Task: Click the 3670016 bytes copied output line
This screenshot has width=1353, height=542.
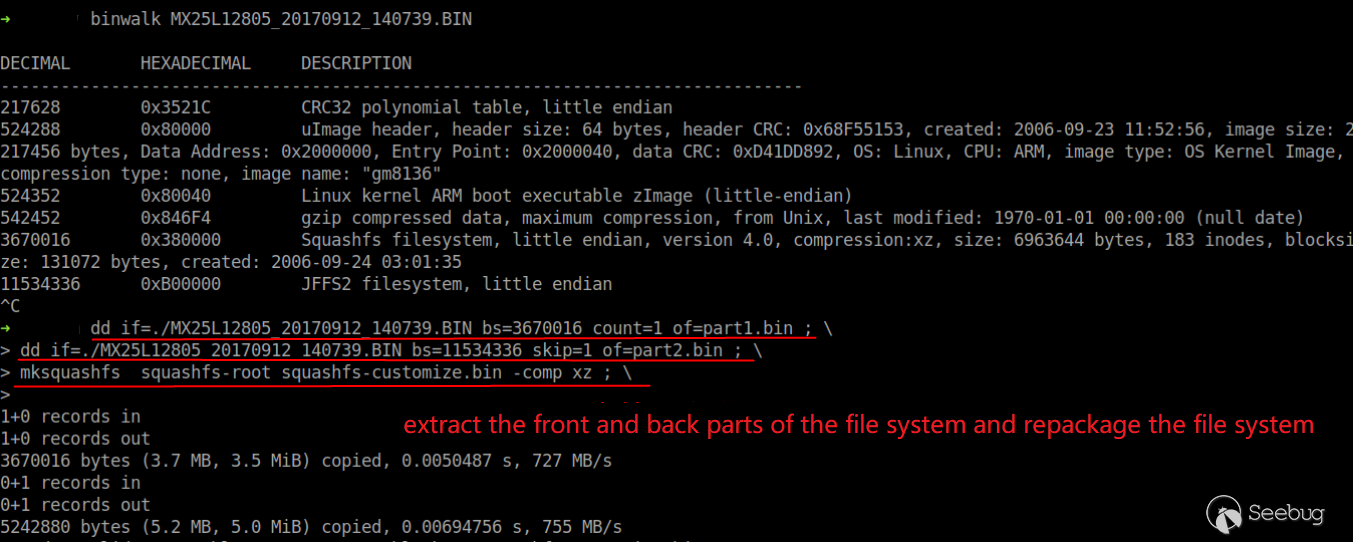Action: tap(306, 461)
